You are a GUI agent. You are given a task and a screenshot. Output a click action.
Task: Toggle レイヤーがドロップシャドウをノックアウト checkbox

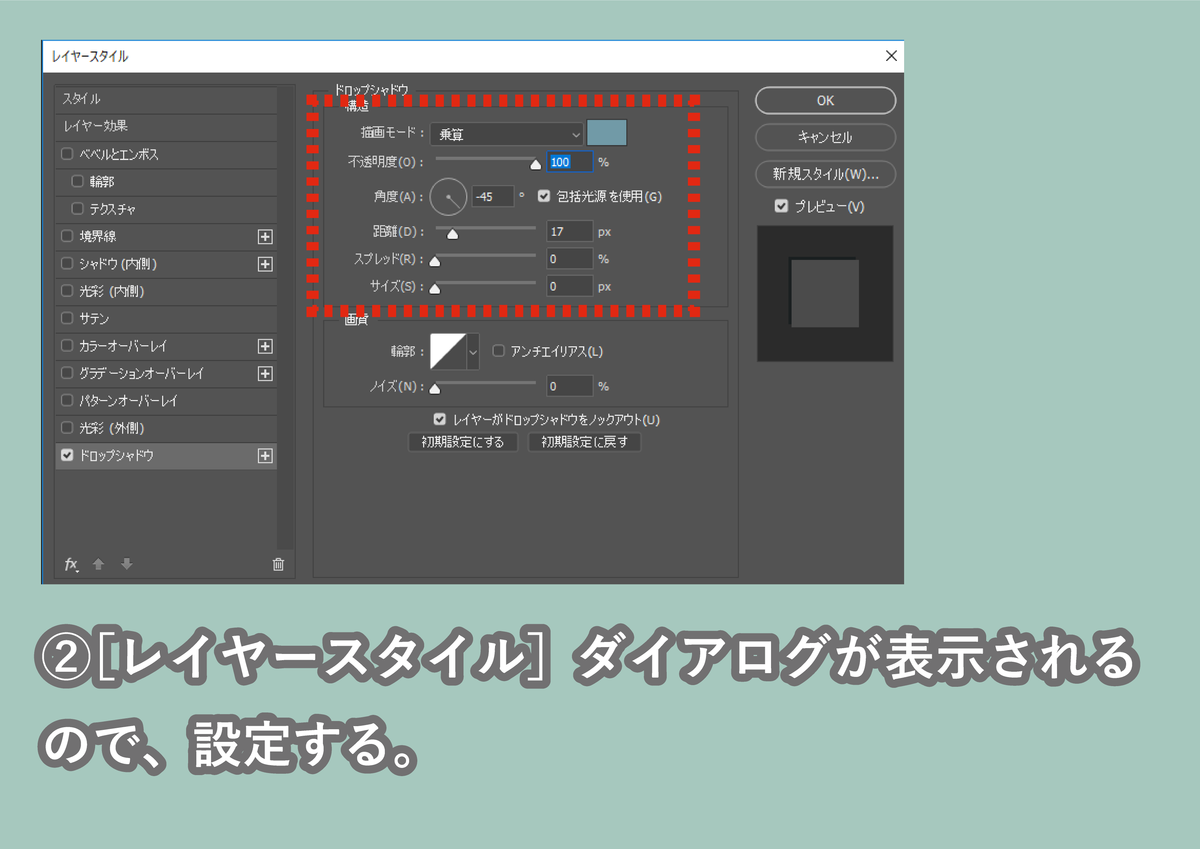coord(439,420)
